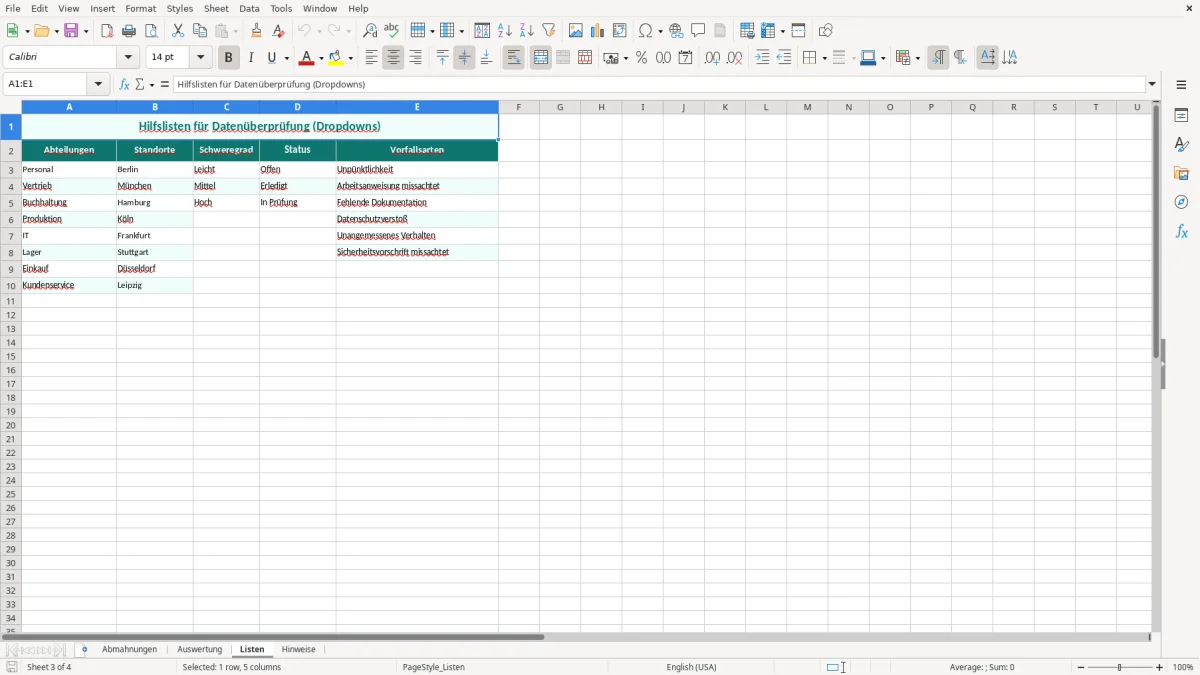Toggle Underline formatting
Viewport: 1200px width, 675px height.
pos(271,58)
